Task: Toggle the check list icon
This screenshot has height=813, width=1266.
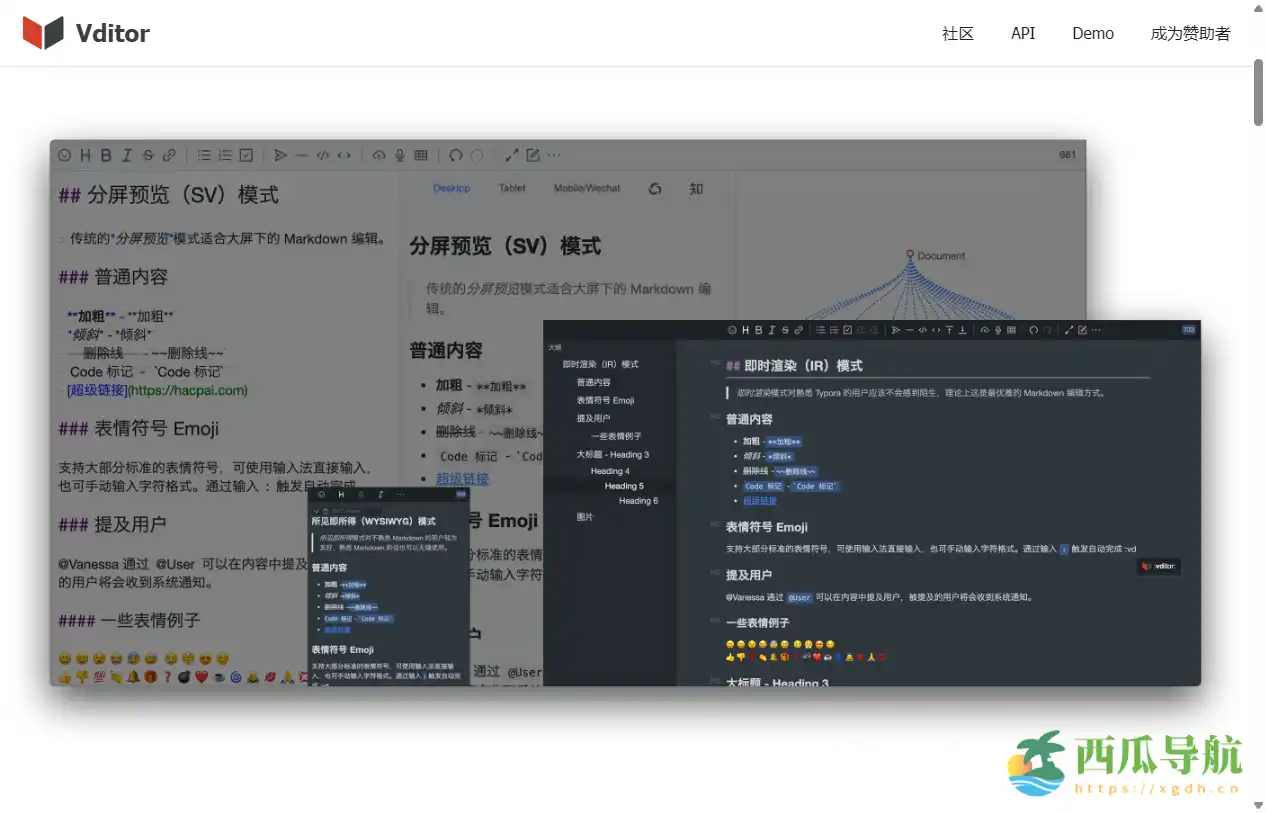Action: [246, 155]
